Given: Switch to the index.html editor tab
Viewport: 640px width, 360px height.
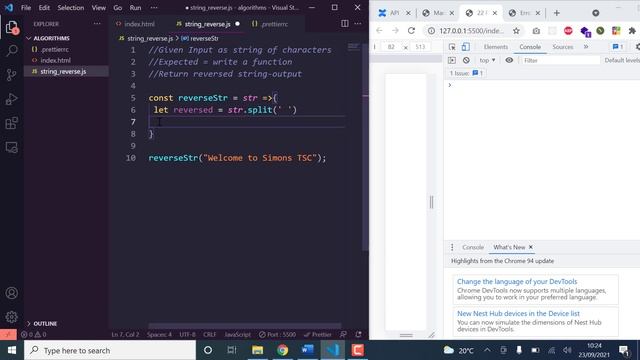Looking at the screenshot, I should pos(140,24).
